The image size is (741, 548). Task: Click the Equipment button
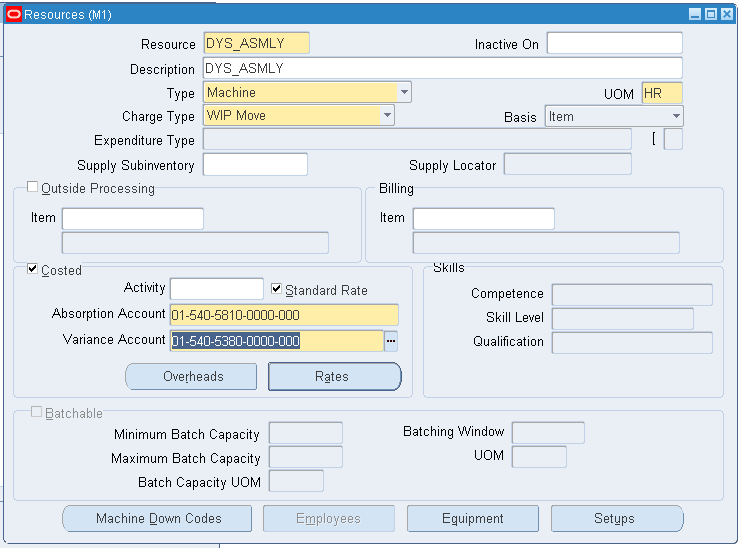point(473,519)
